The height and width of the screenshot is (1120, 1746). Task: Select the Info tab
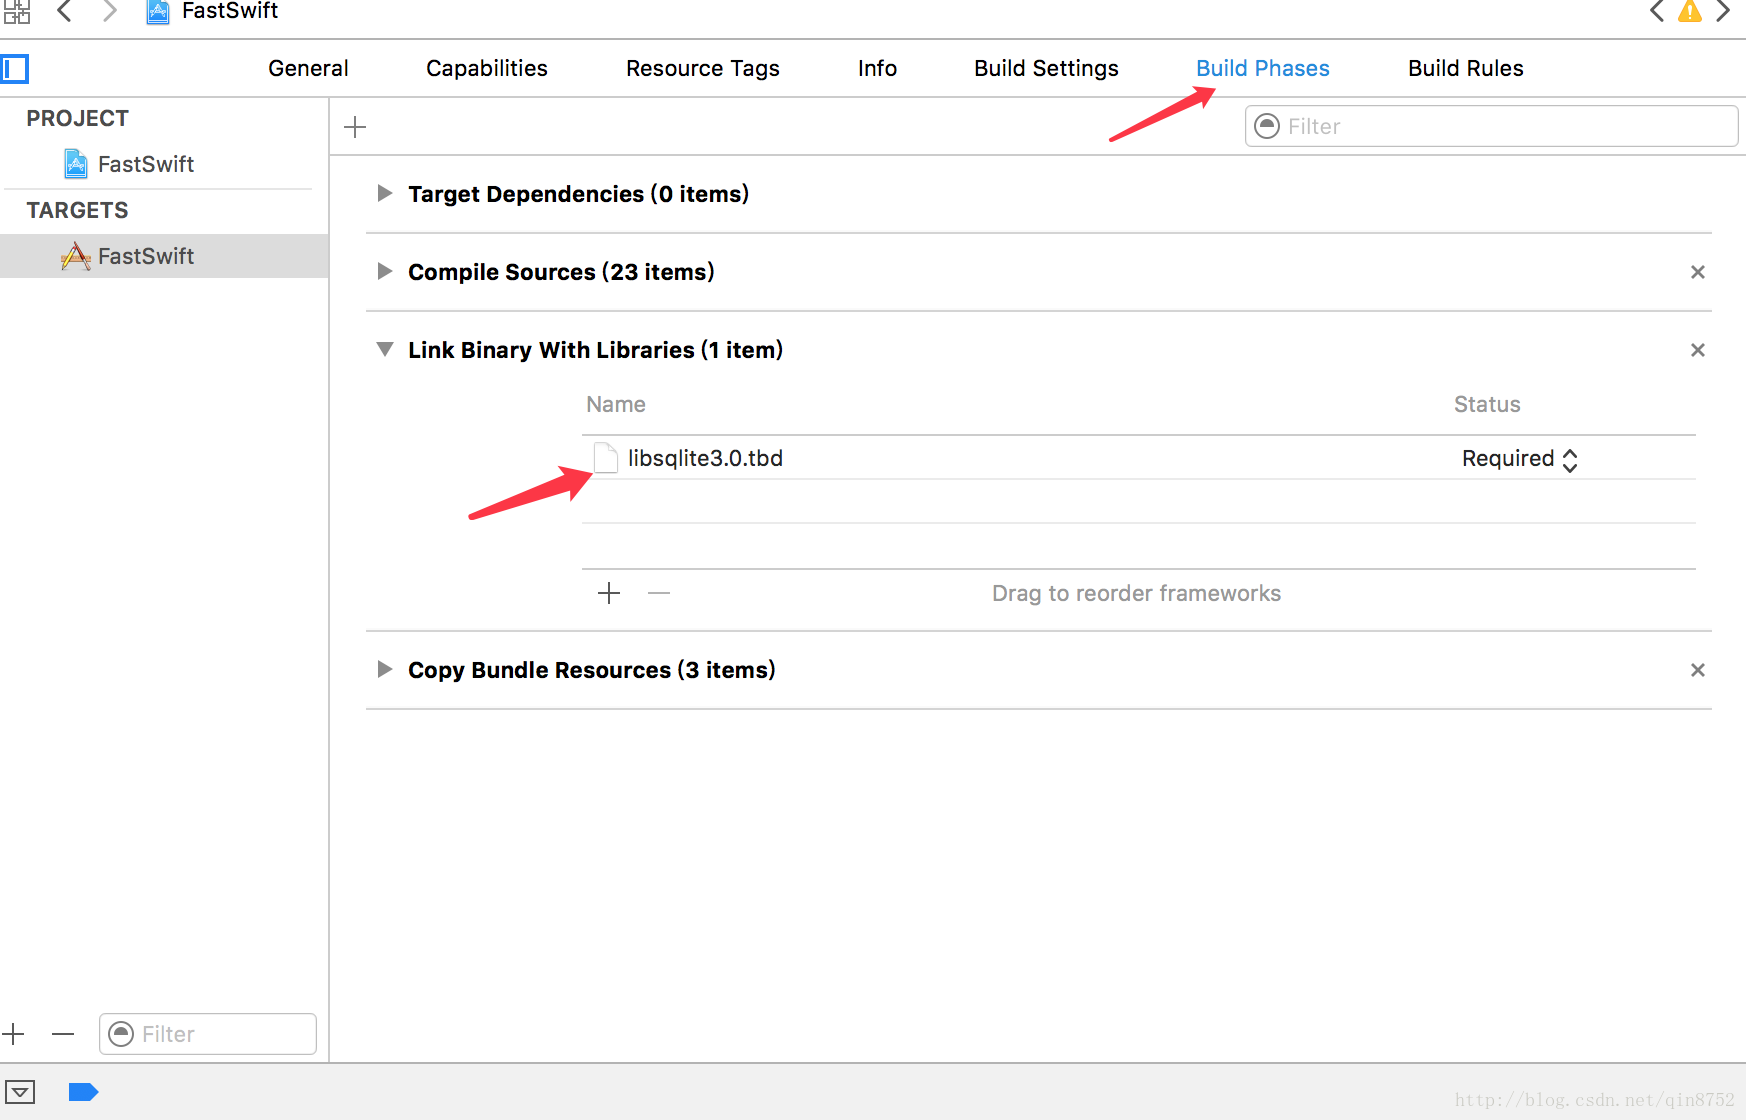(x=877, y=68)
